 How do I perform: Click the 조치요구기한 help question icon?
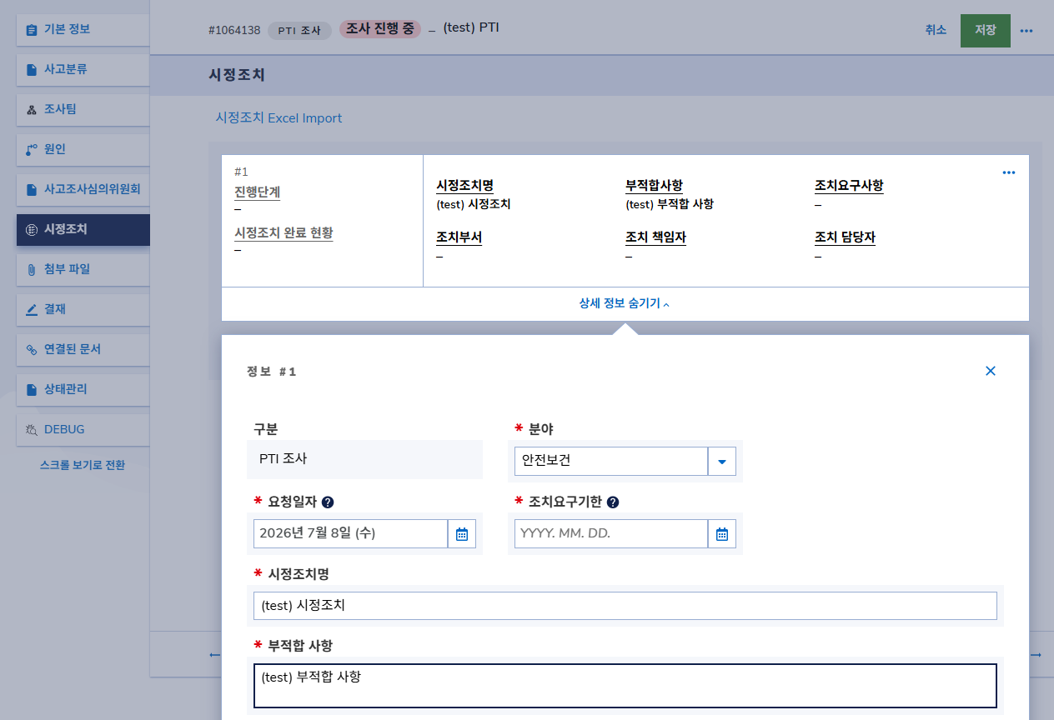point(612,502)
